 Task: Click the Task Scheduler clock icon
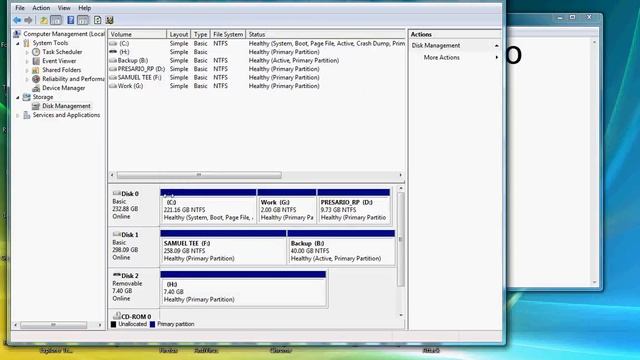coord(36,52)
